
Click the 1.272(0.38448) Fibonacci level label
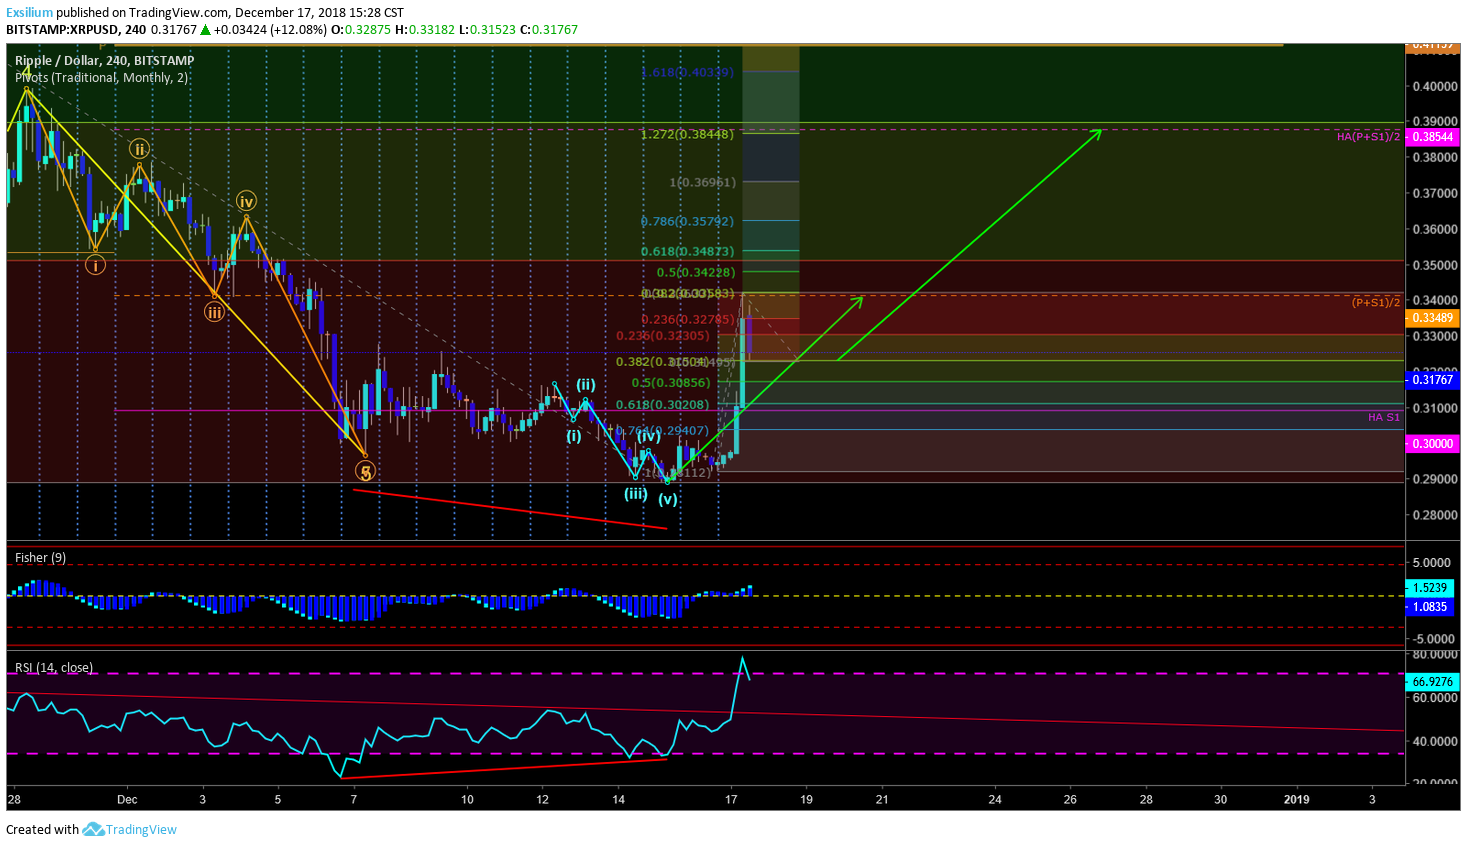click(x=687, y=134)
